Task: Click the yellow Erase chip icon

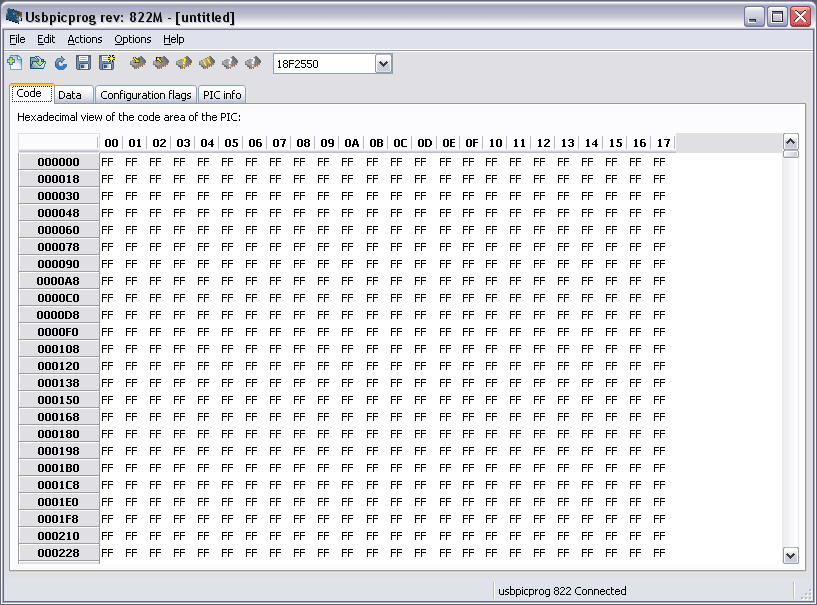Action: click(207, 64)
